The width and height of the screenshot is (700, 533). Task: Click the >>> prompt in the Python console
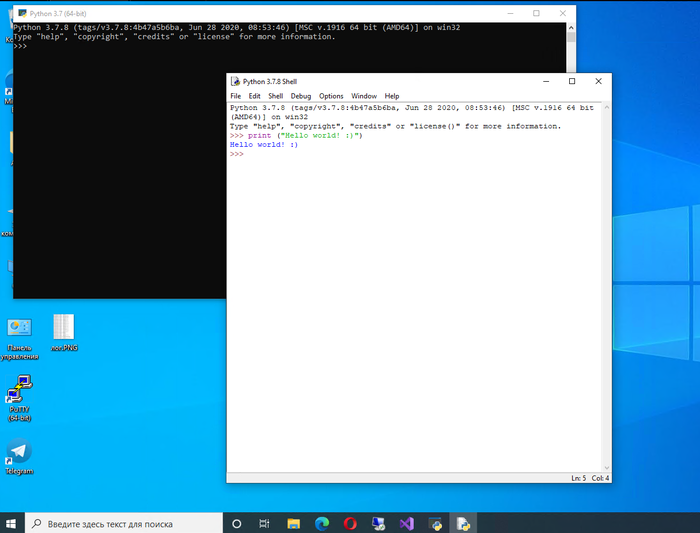pos(20,46)
